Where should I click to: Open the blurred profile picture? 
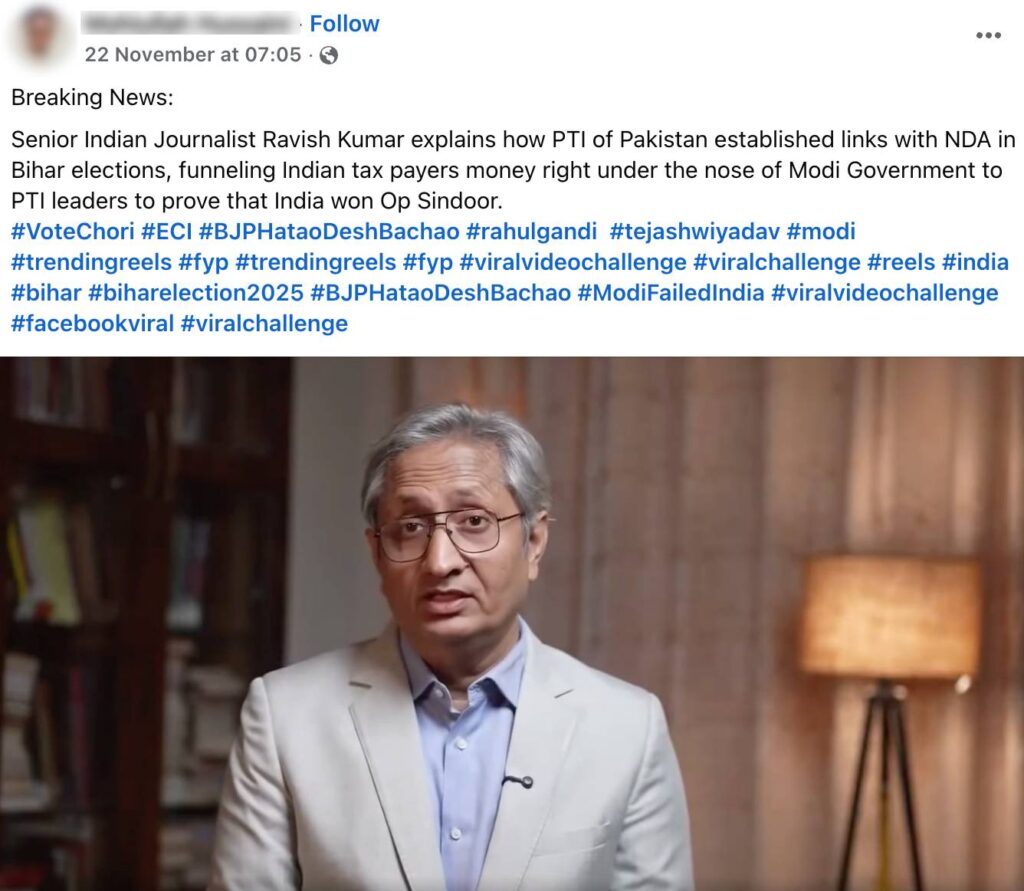coord(40,37)
